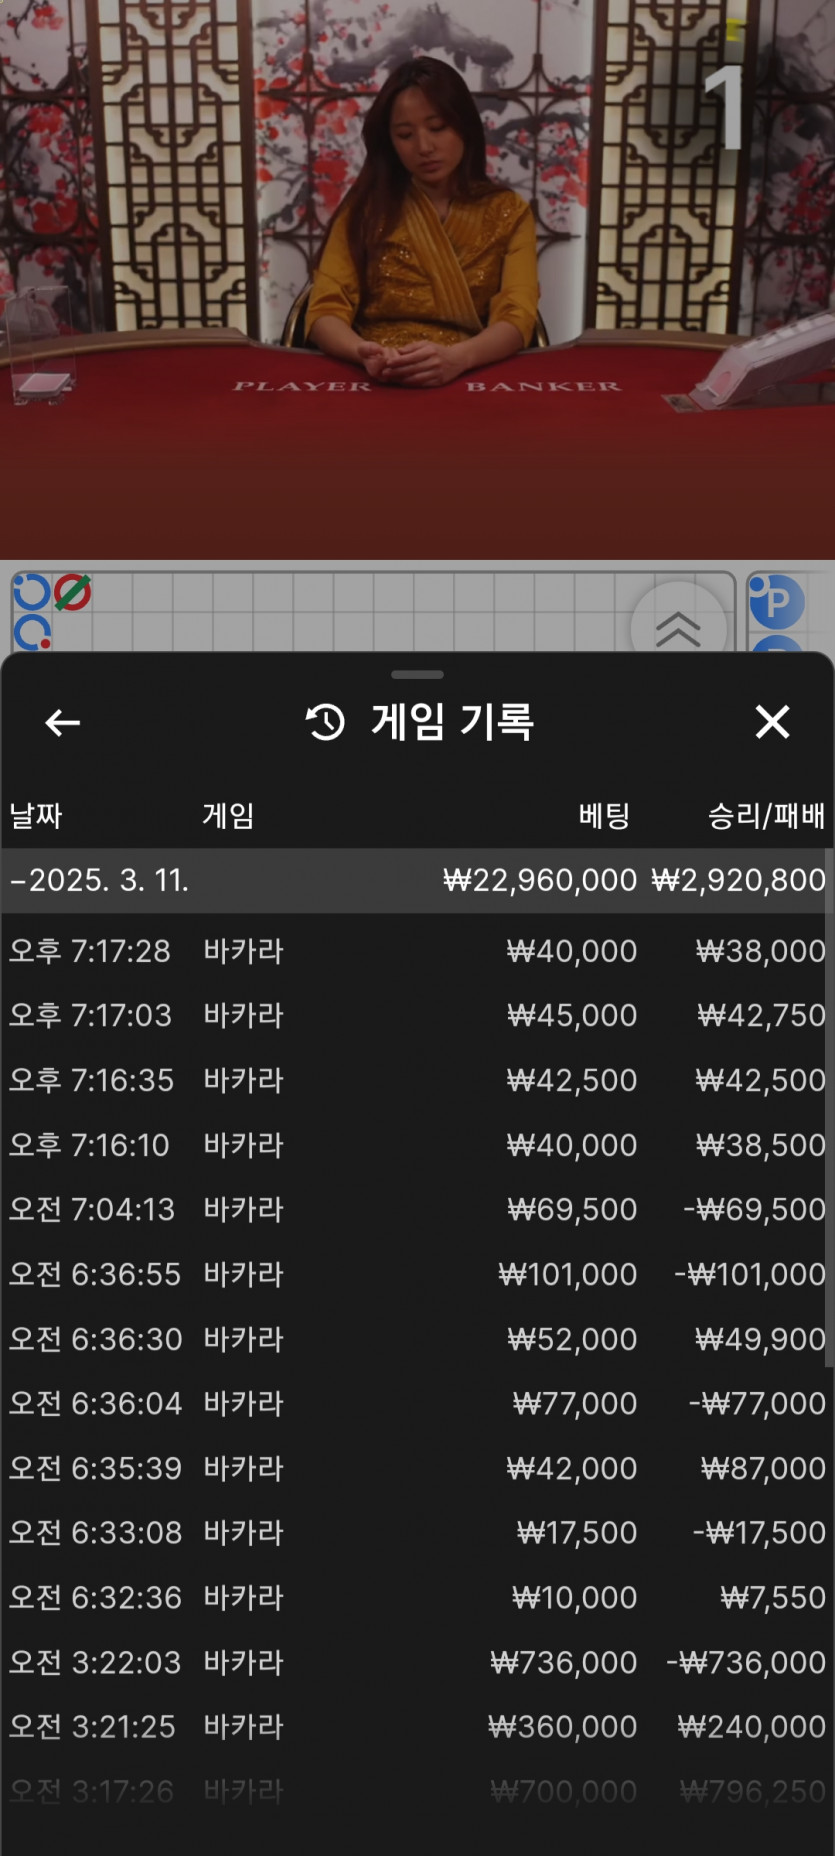The height and width of the screenshot is (1856, 835).
Task: Select the 오전 3:22:03 ₩736,000 loss row
Action: pos(417,1662)
